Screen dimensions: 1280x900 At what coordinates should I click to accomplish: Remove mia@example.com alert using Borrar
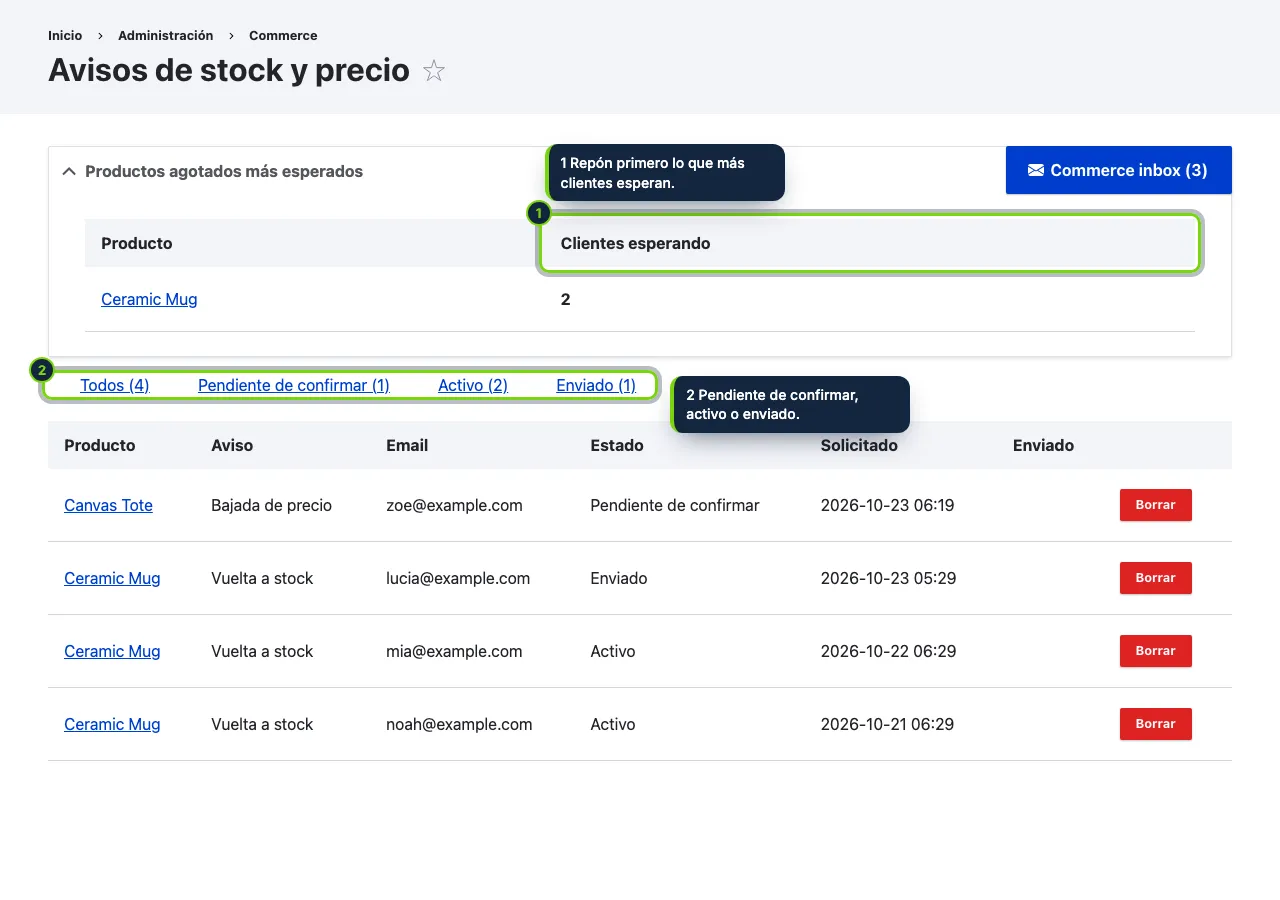pos(1156,651)
